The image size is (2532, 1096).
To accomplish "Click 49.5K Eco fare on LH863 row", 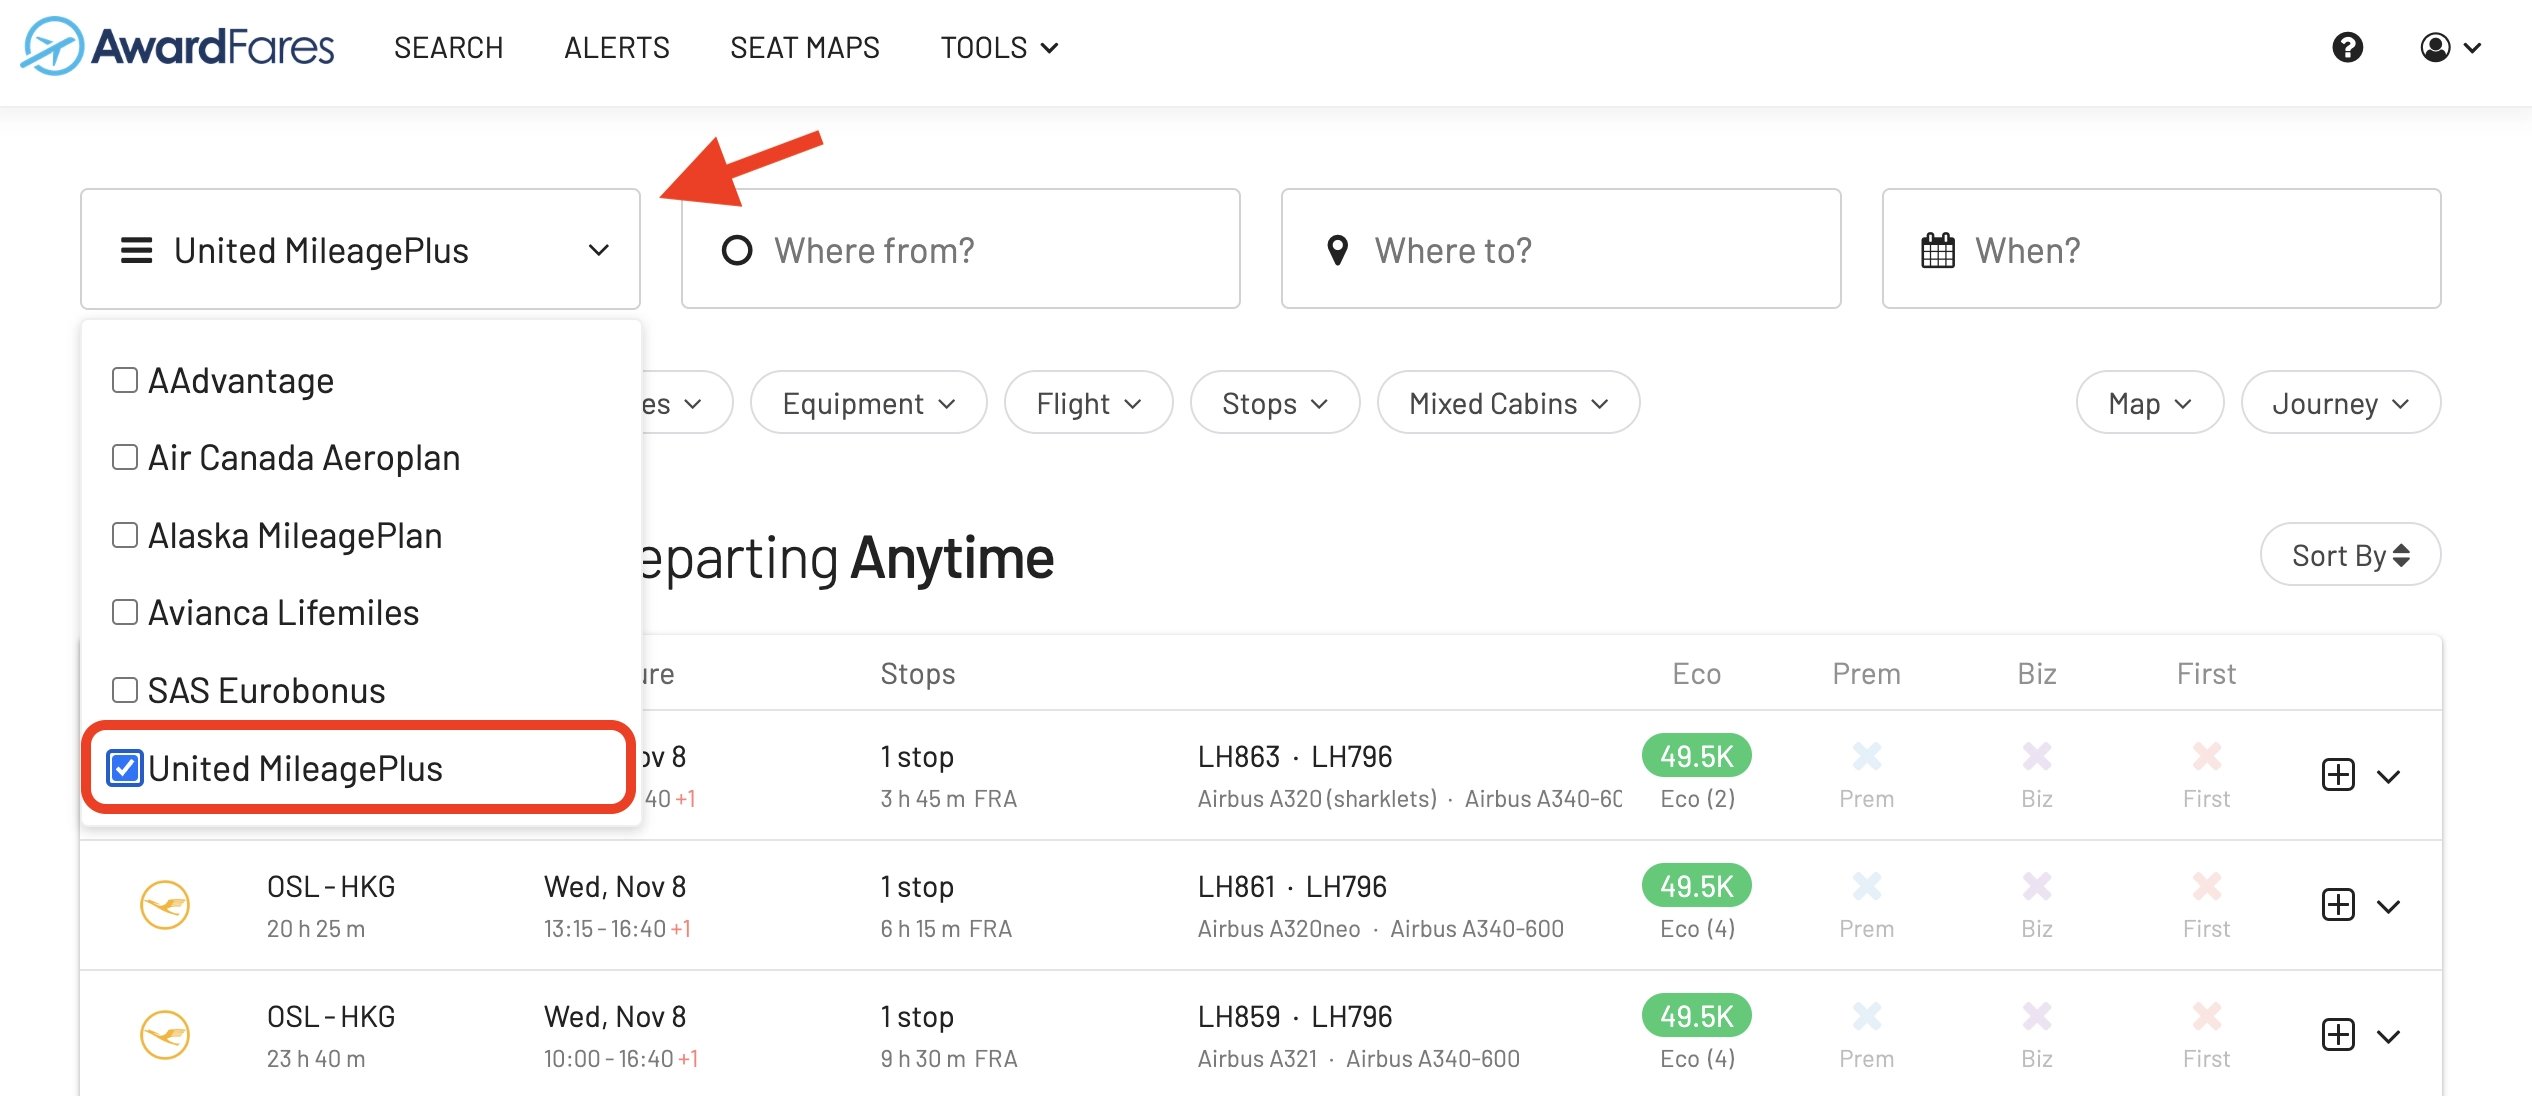I will tap(1696, 756).
